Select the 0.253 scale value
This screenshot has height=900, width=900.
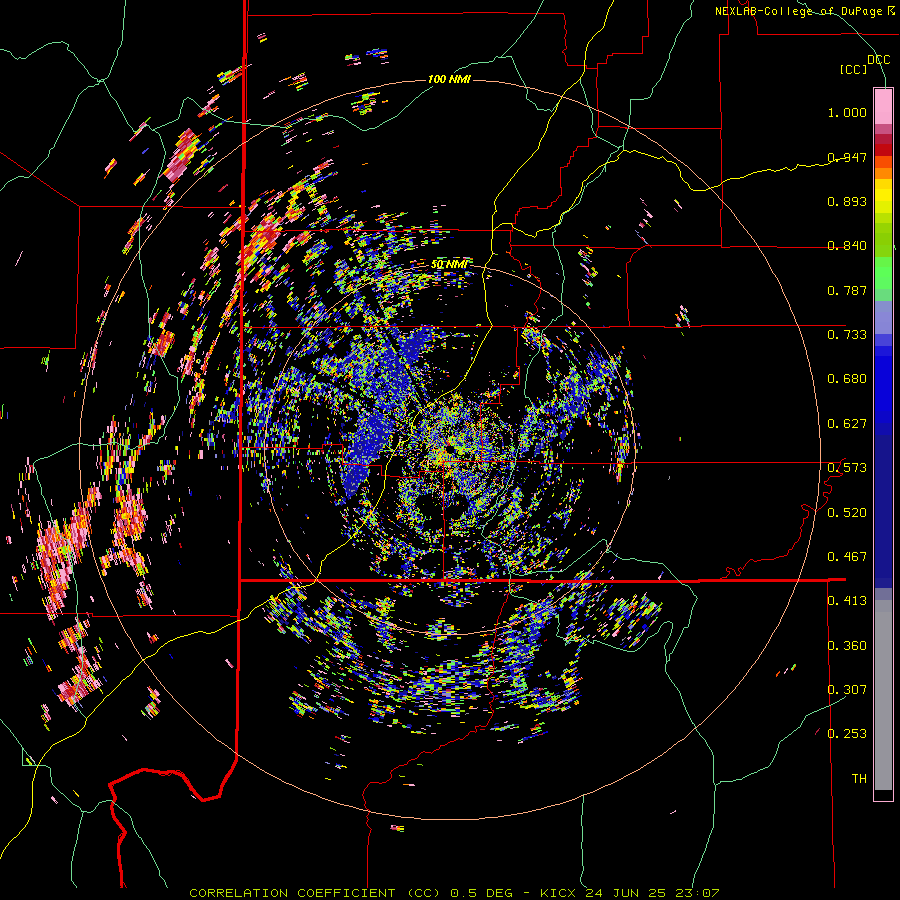pos(847,734)
